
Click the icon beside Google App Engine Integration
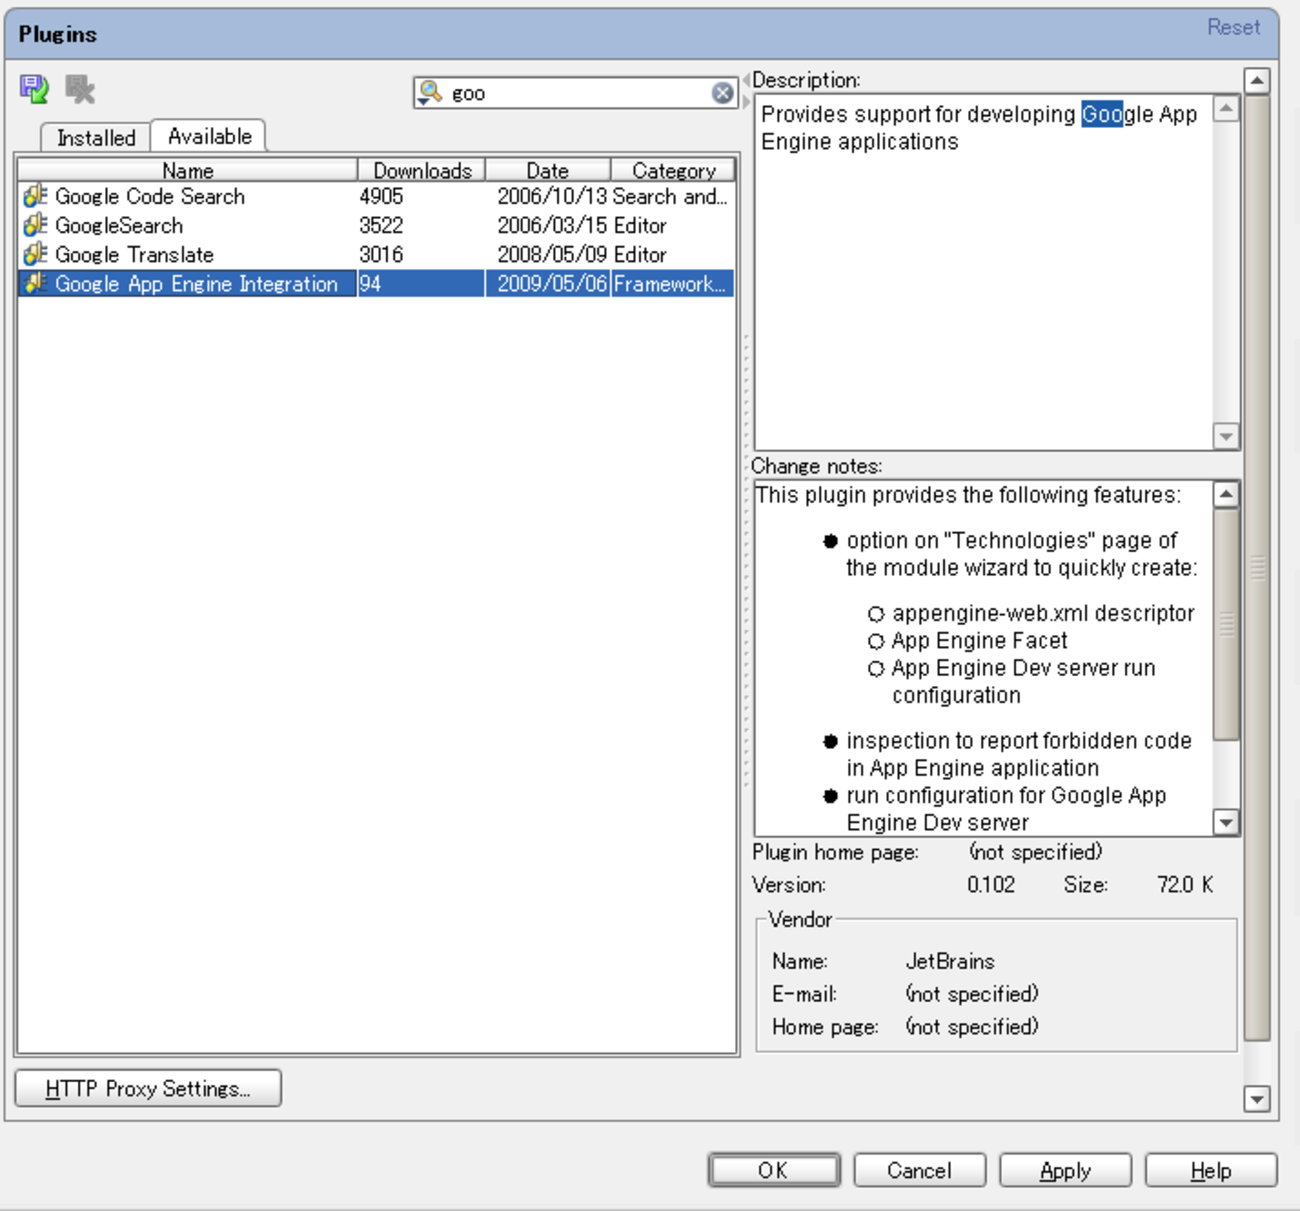tap(36, 283)
